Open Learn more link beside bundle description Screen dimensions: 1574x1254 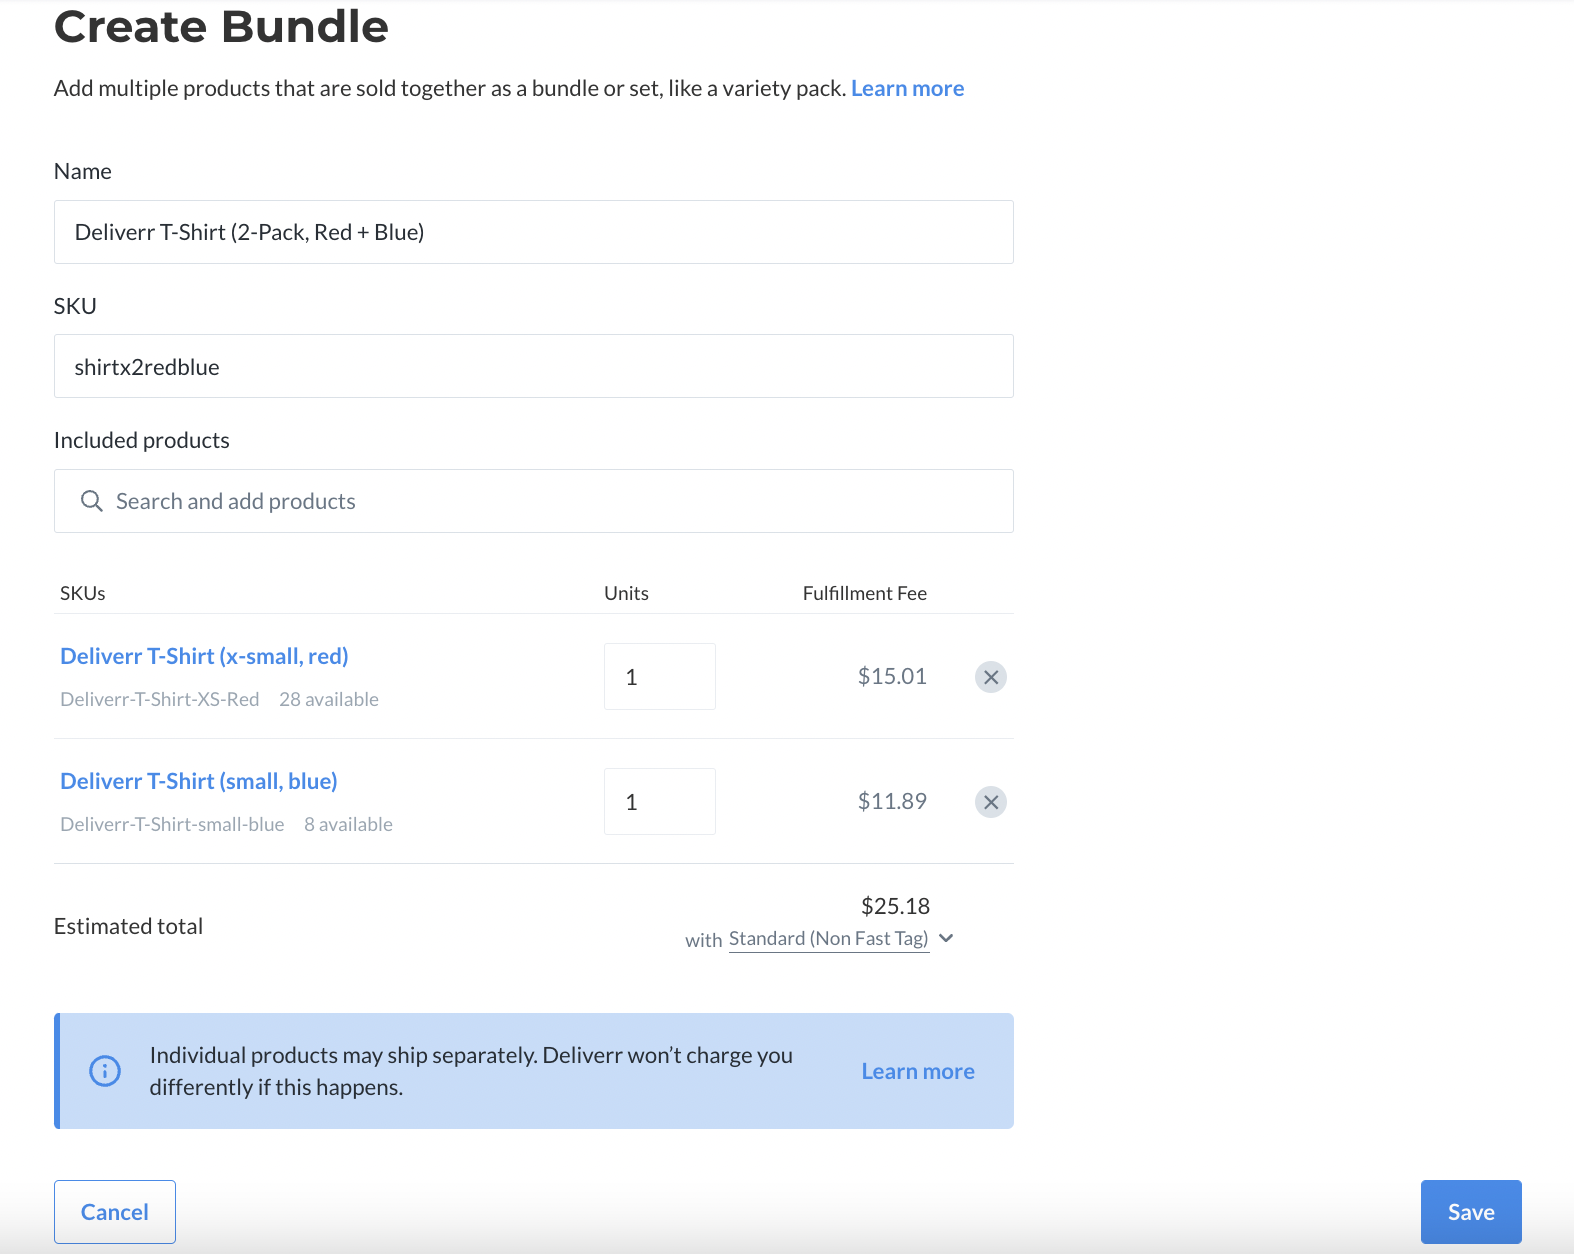coord(908,88)
